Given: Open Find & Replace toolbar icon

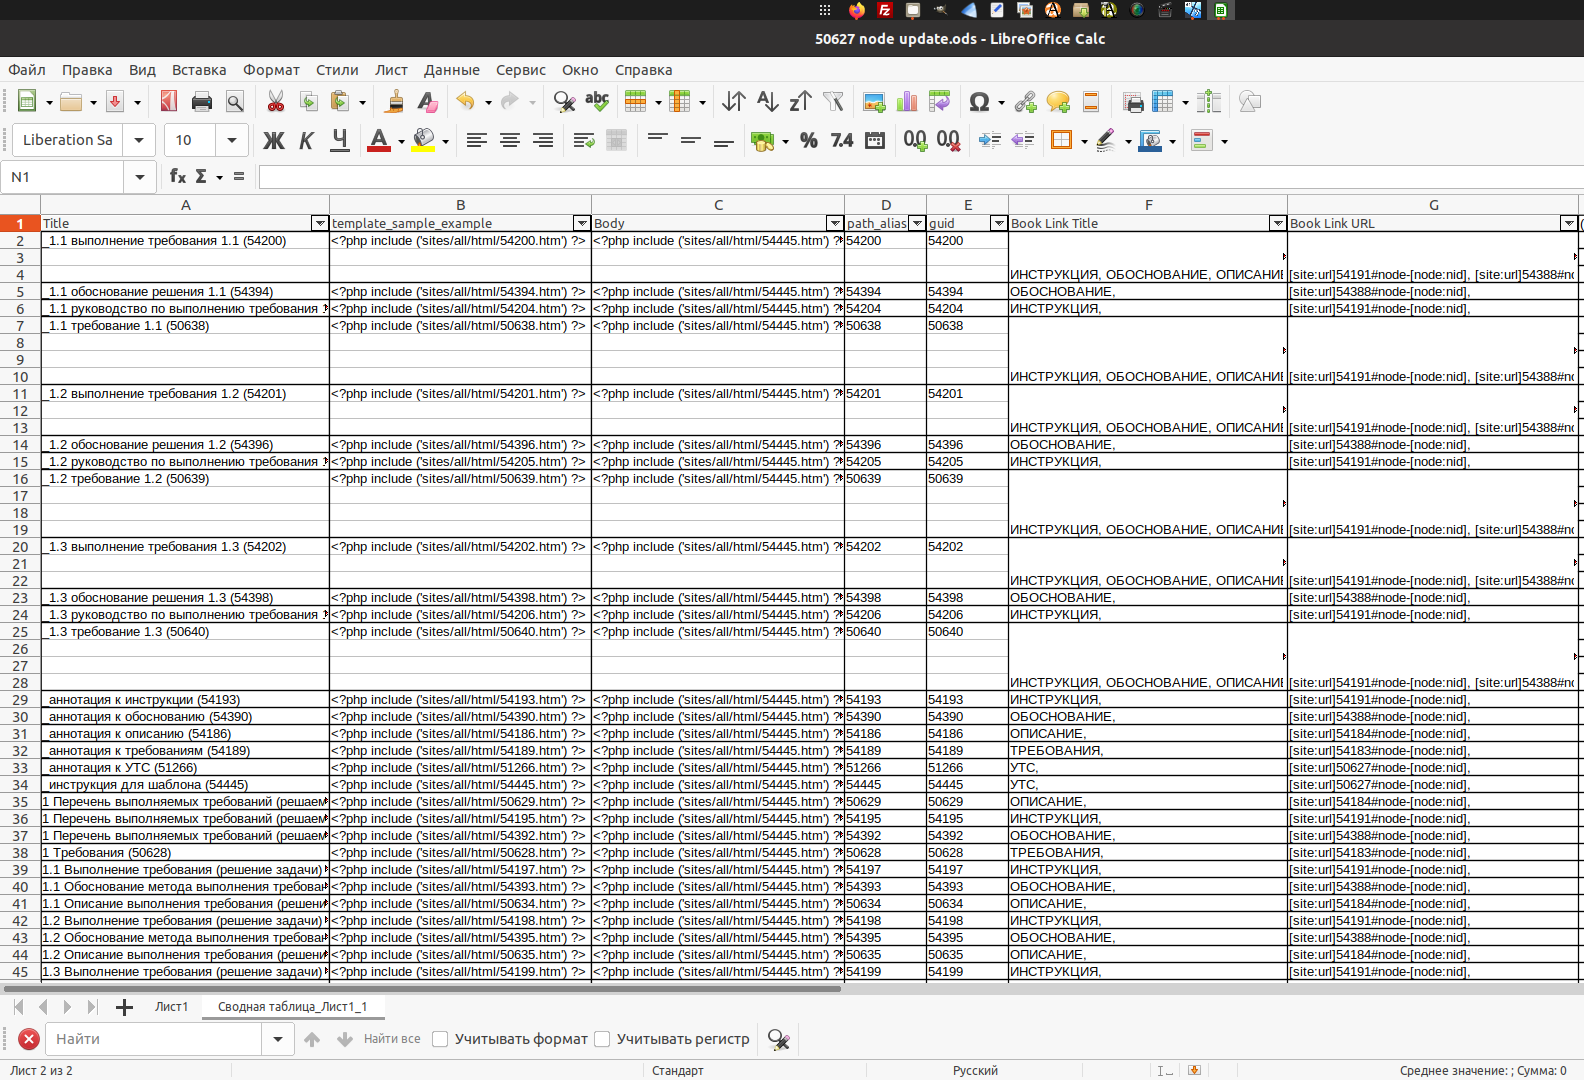Looking at the screenshot, I should (564, 102).
